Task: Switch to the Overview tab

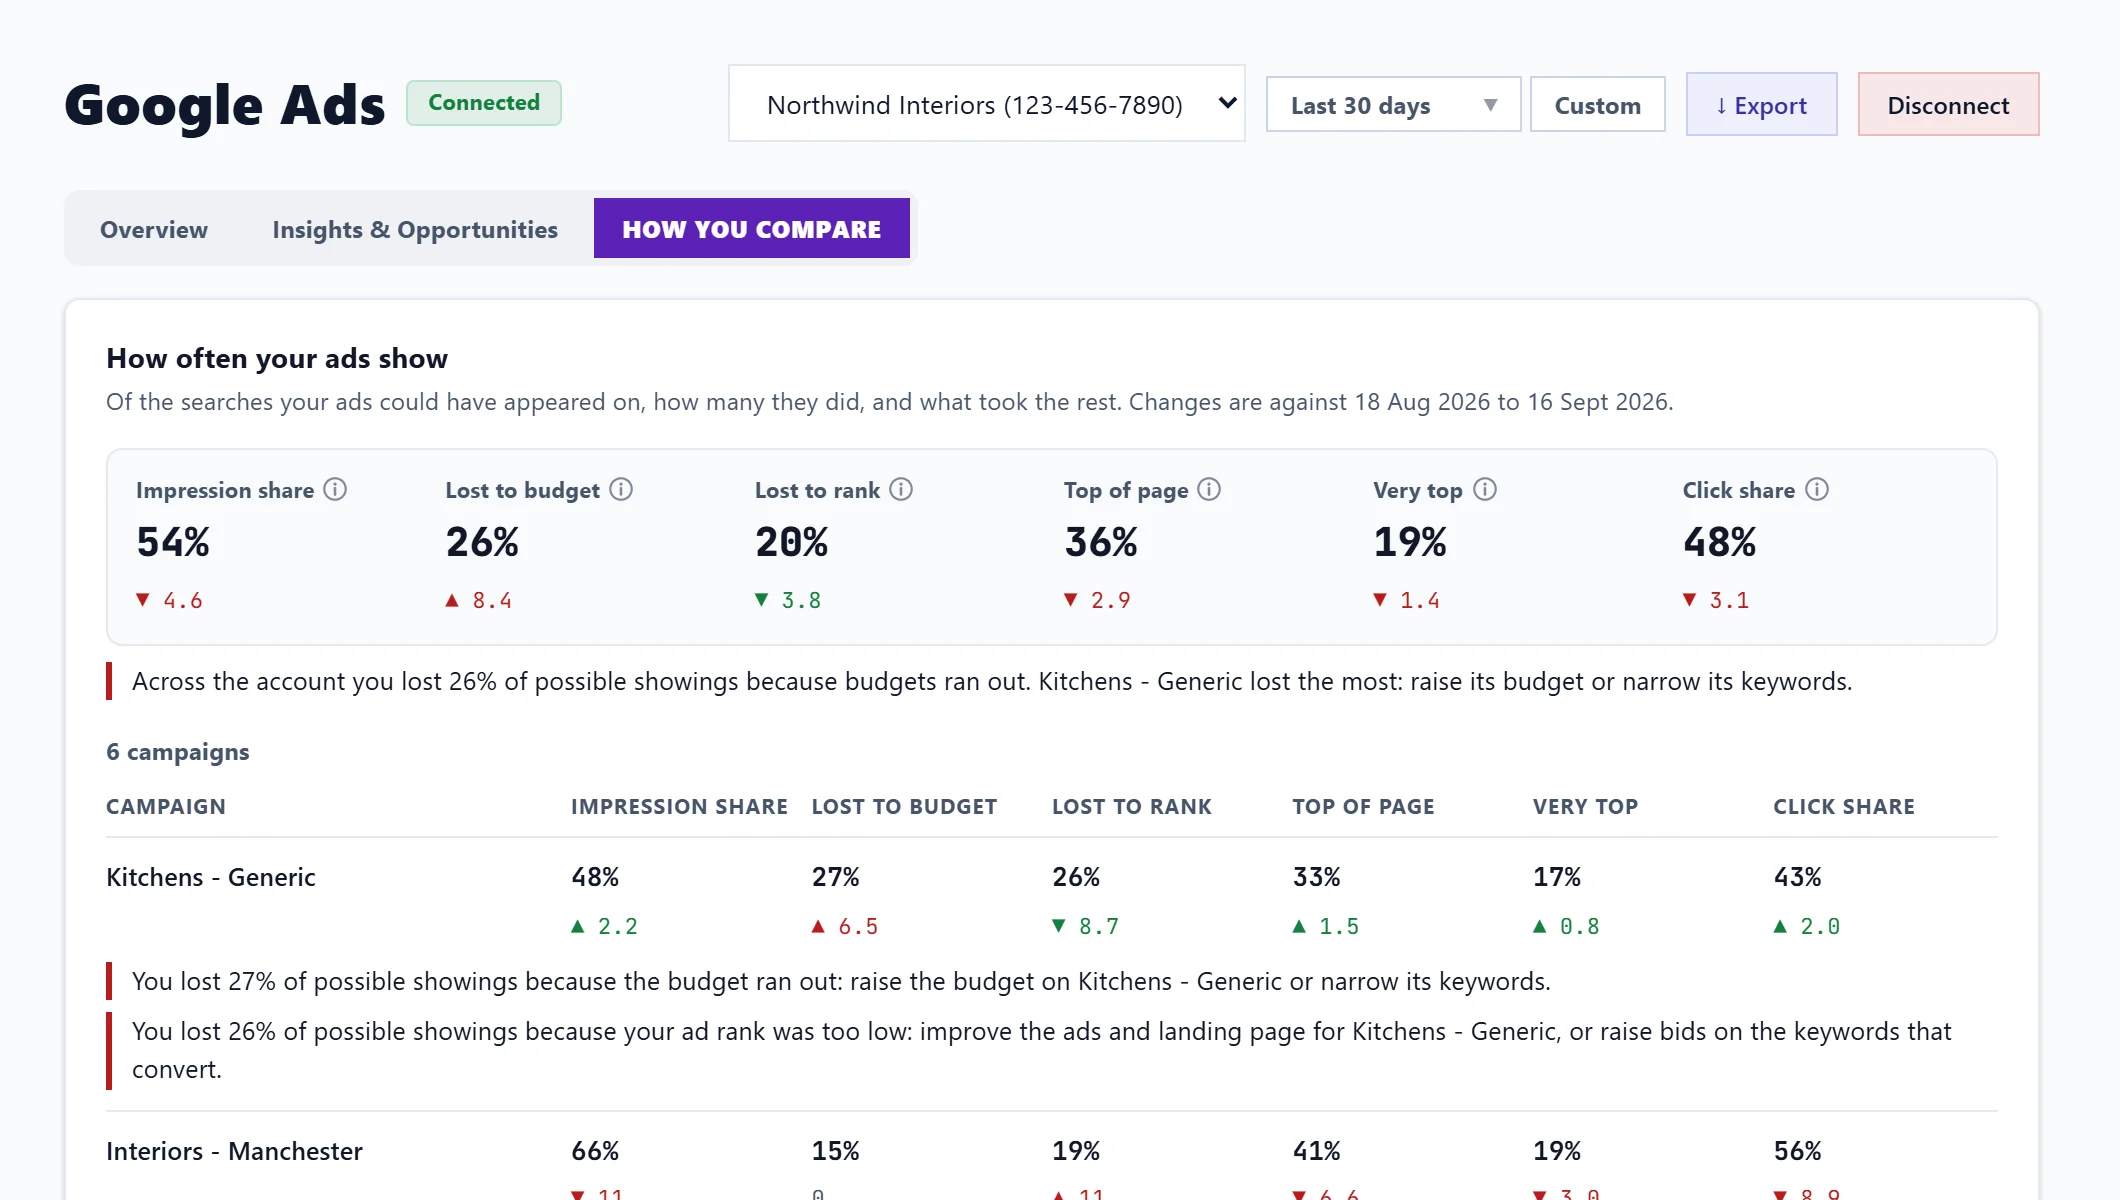Action: click(154, 229)
